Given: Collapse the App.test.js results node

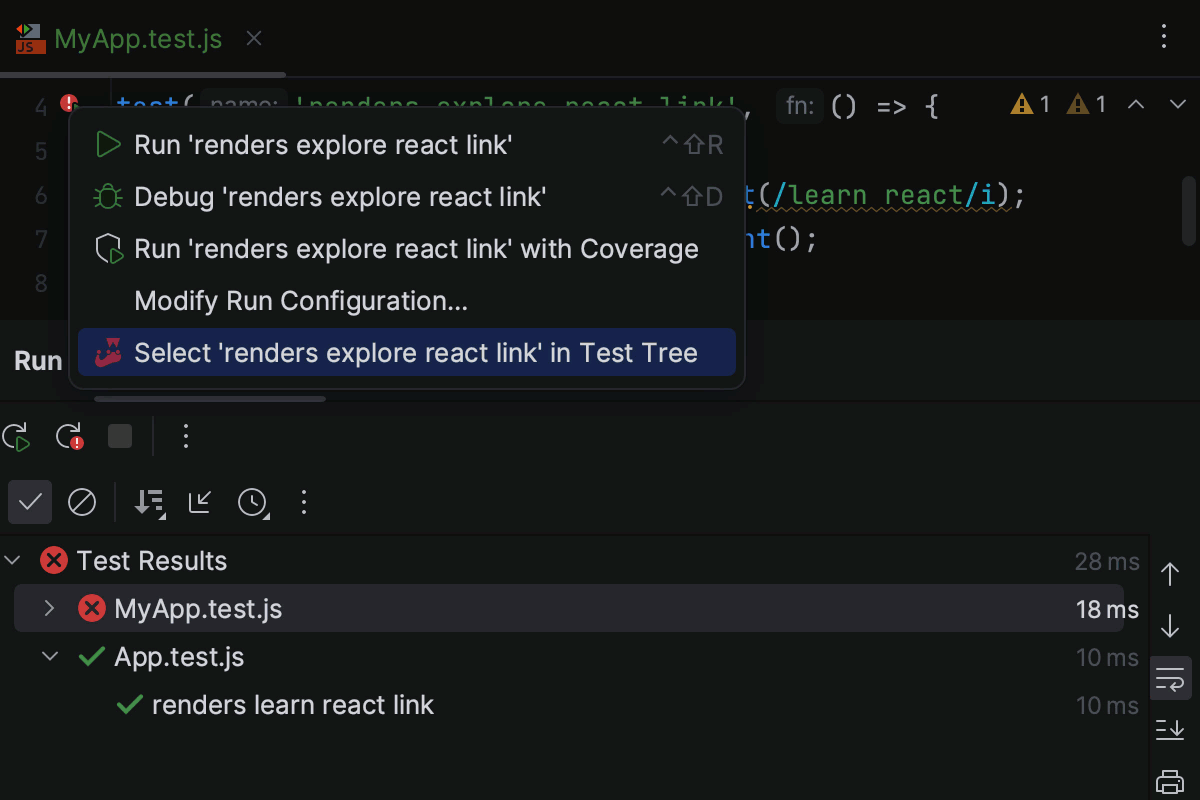Looking at the screenshot, I should click(x=48, y=656).
